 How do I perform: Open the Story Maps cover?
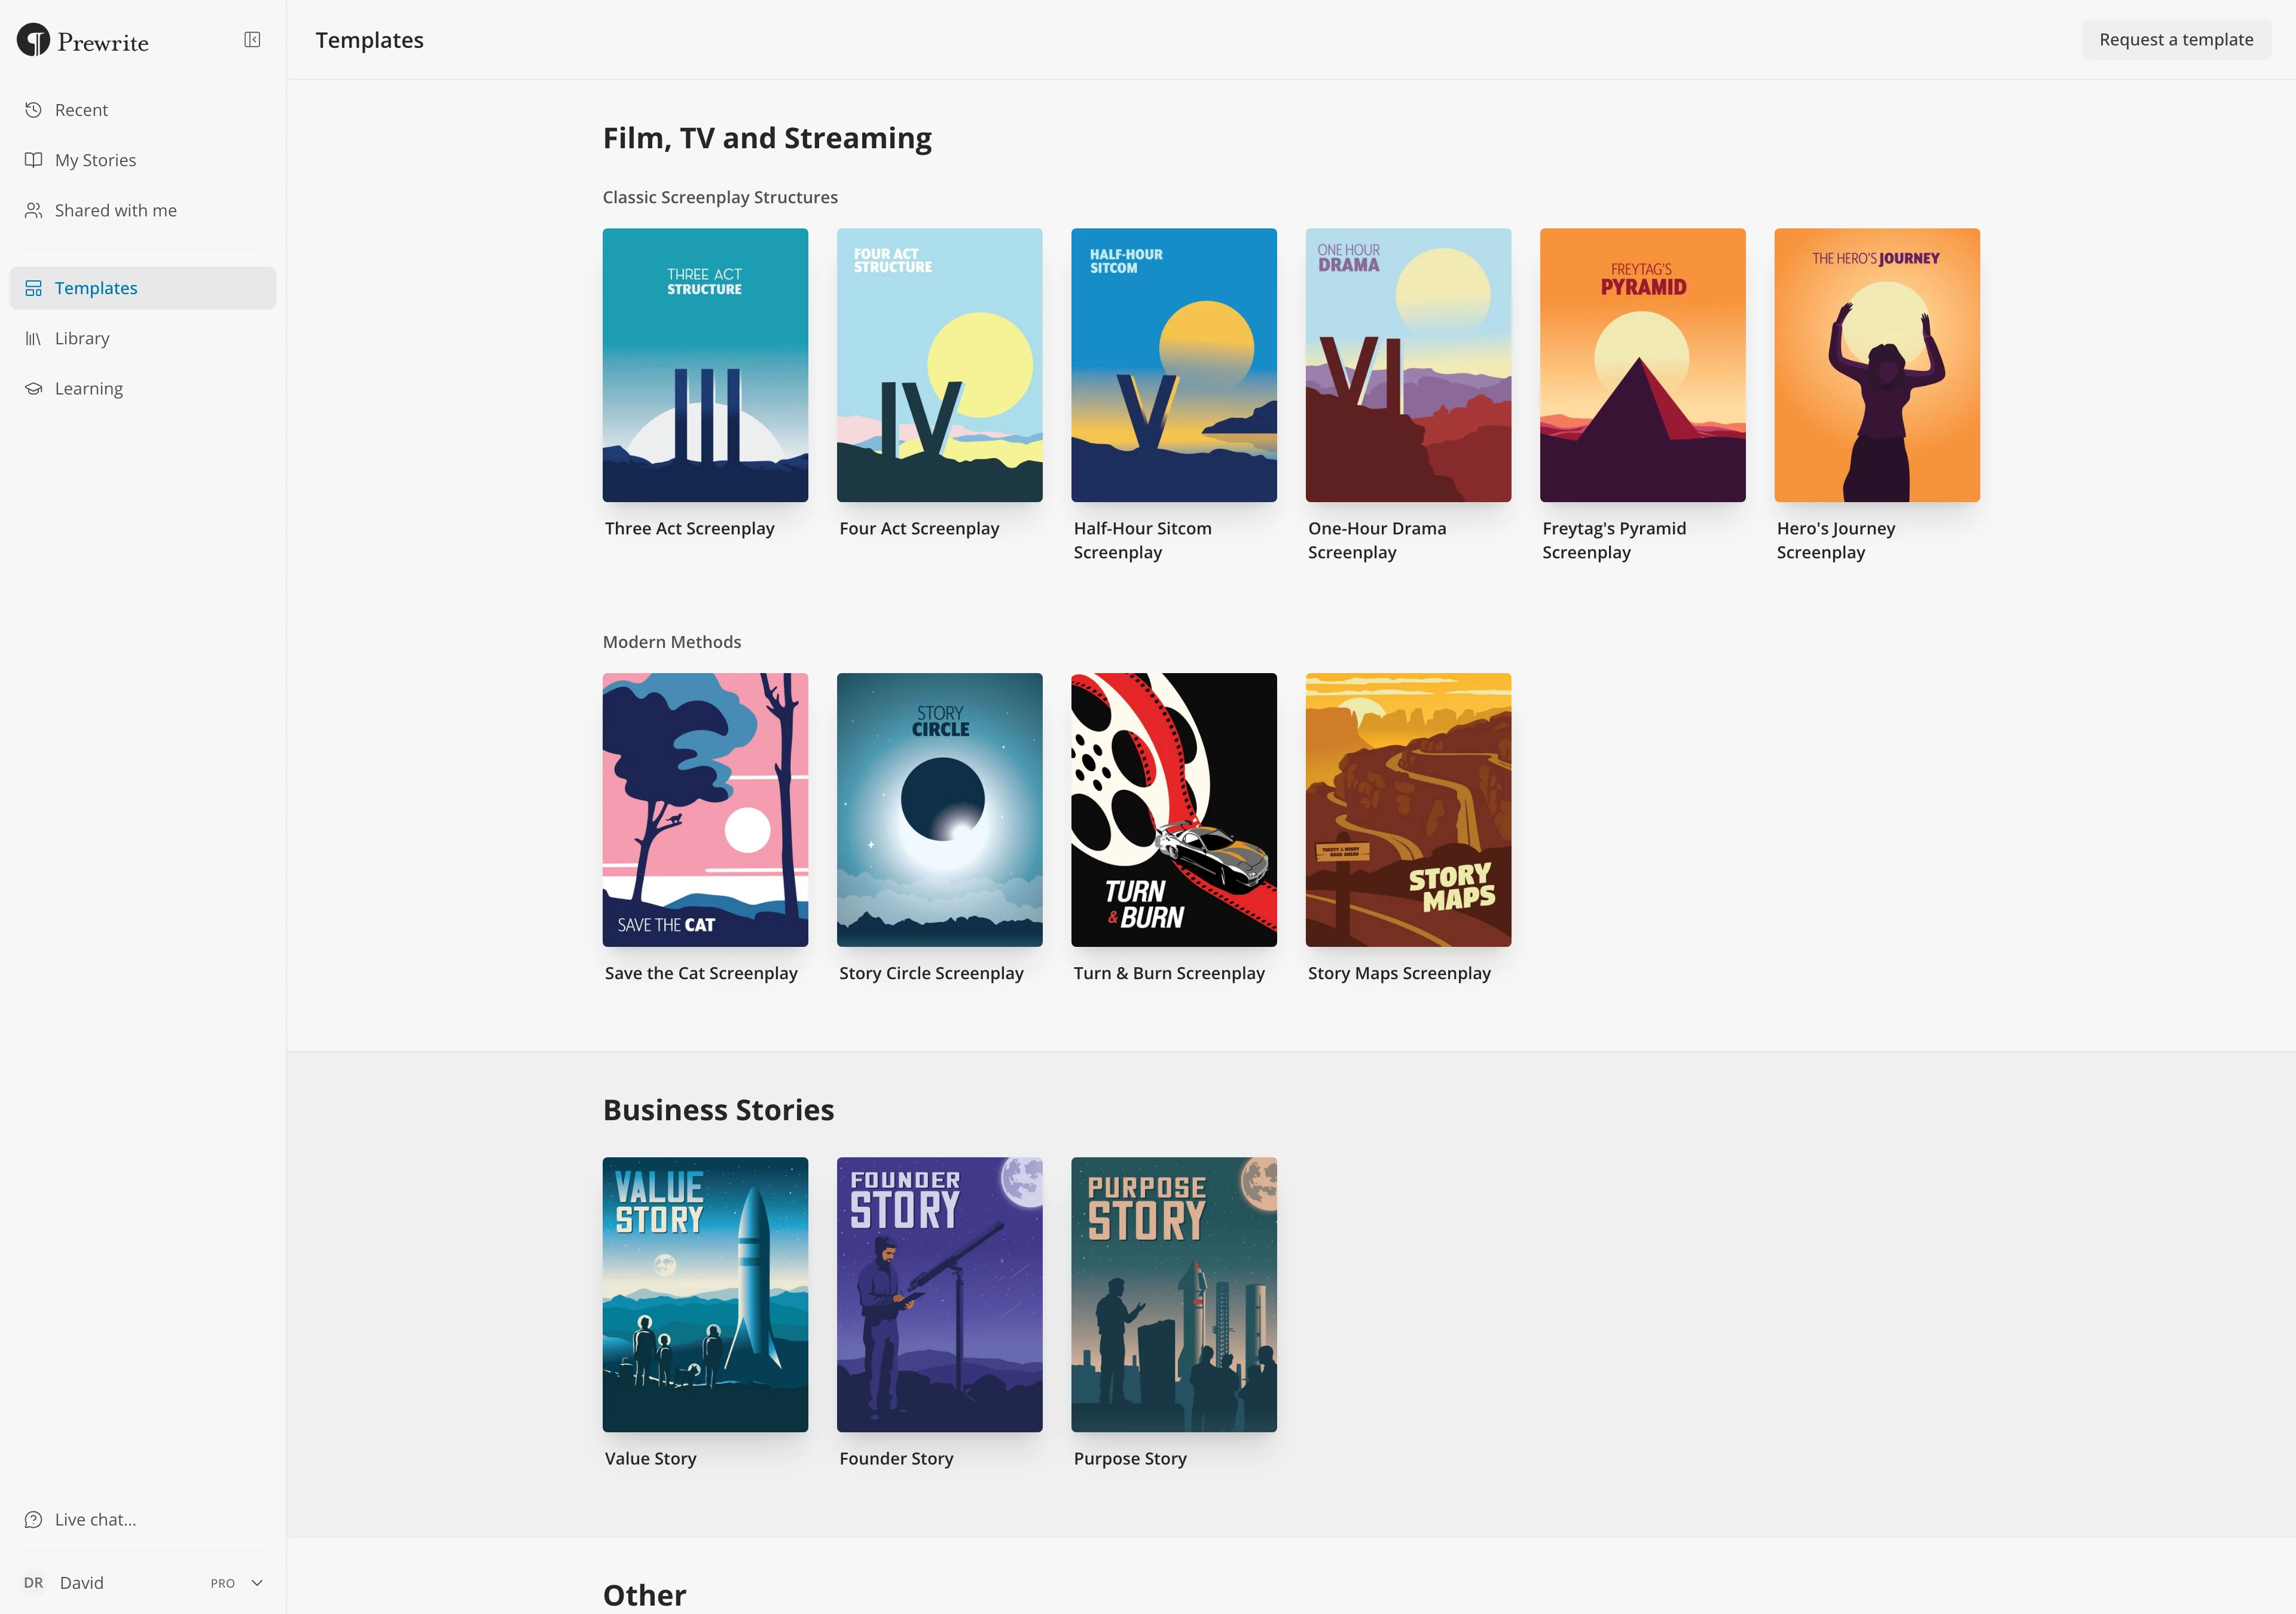coord(1408,810)
